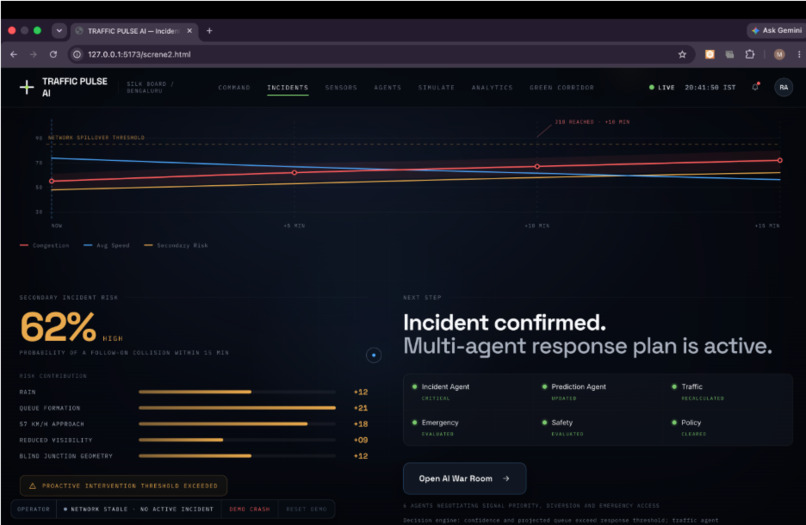Click the 57 KM/H APPROACH risk bar
Viewport: 806px width, 525px height.
click(236, 424)
